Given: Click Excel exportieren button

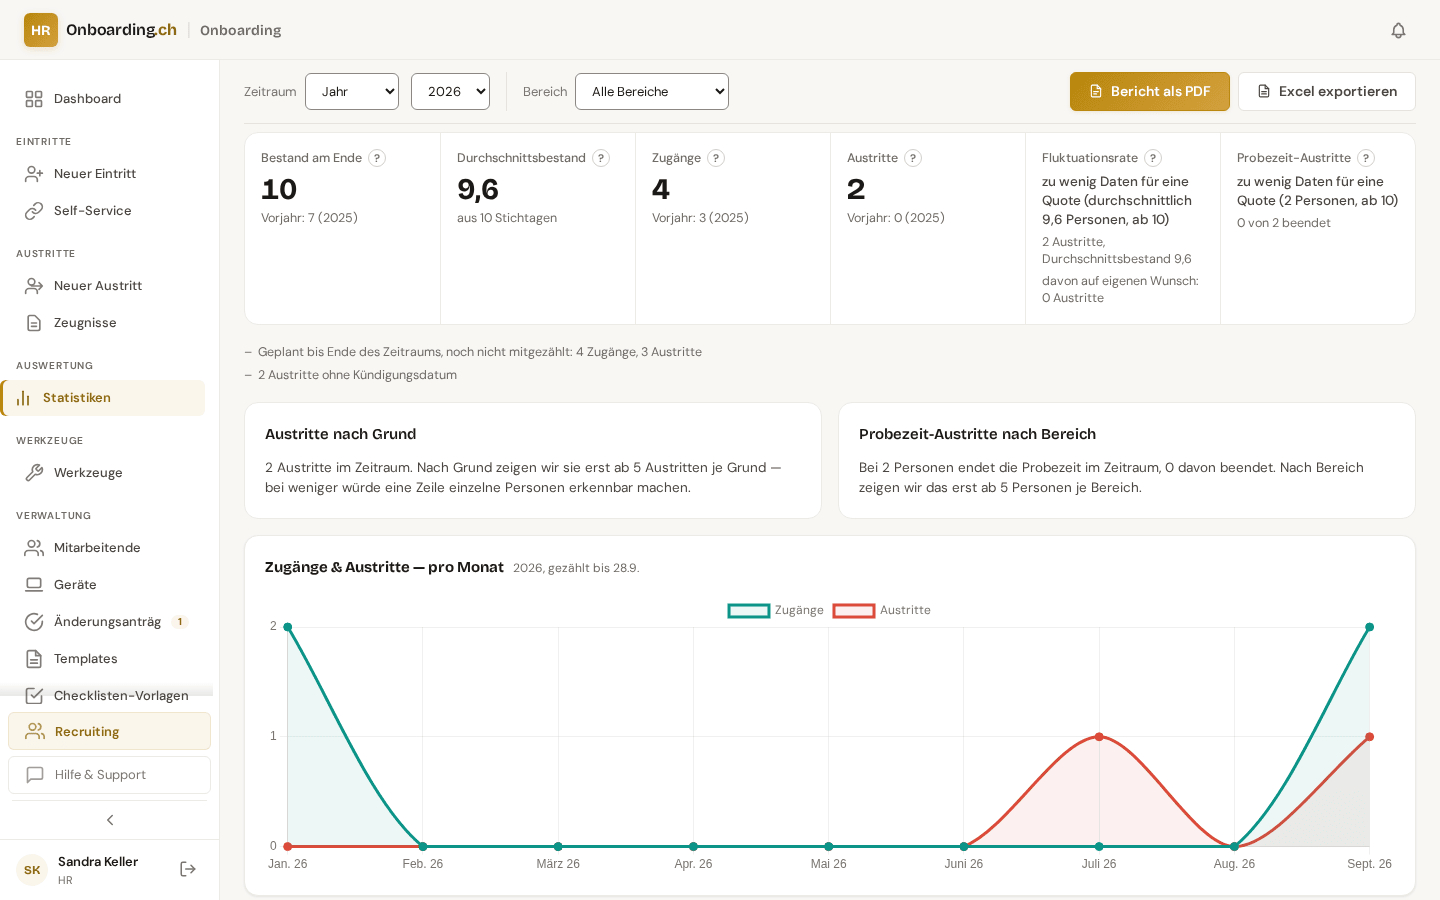Looking at the screenshot, I should click(x=1327, y=92).
